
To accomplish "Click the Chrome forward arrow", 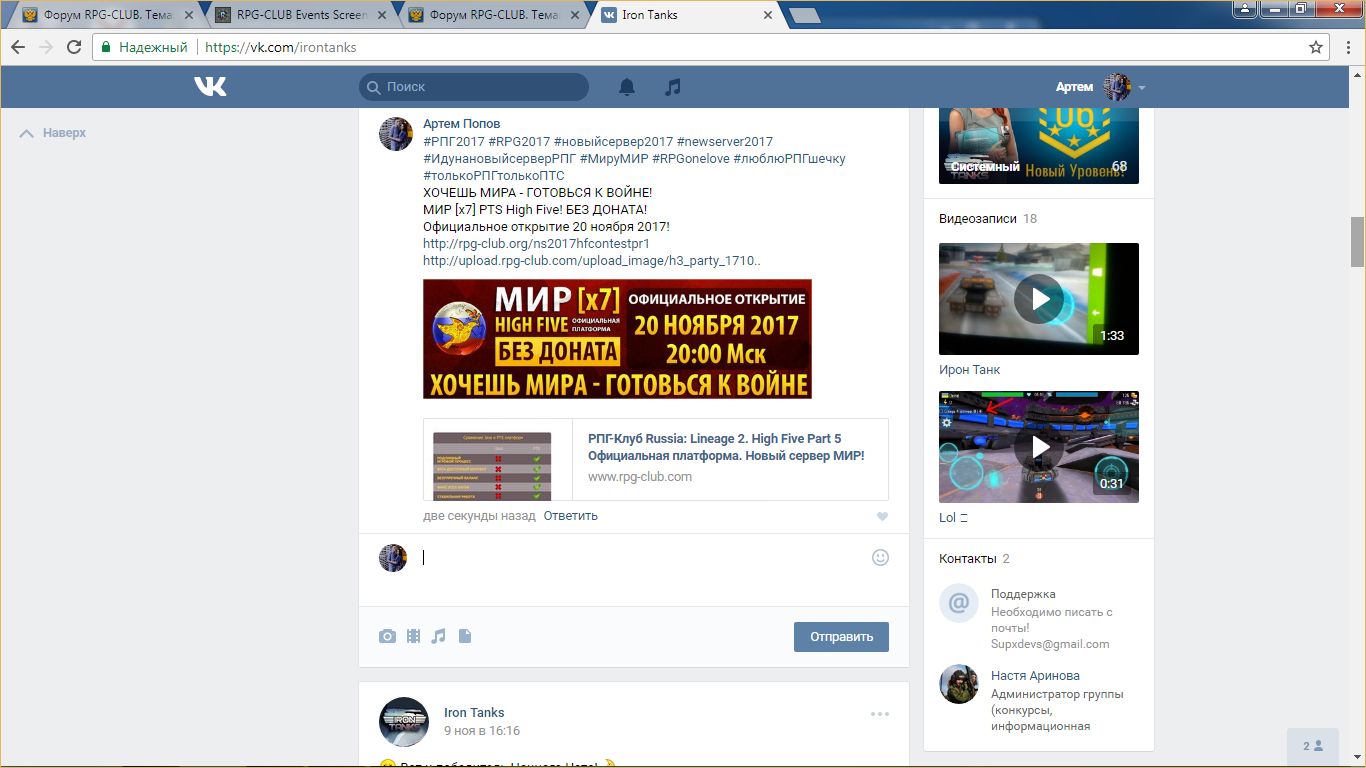I will tap(46, 47).
